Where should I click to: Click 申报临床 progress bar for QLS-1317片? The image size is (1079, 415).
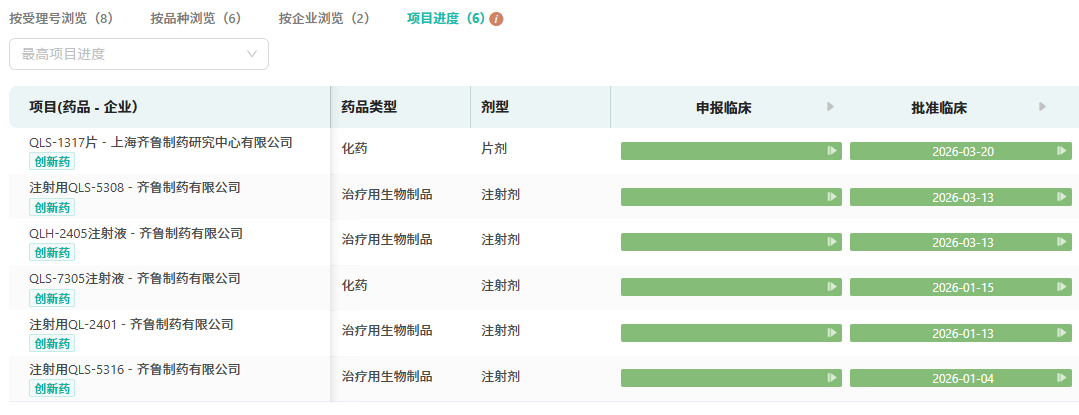(x=731, y=151)
